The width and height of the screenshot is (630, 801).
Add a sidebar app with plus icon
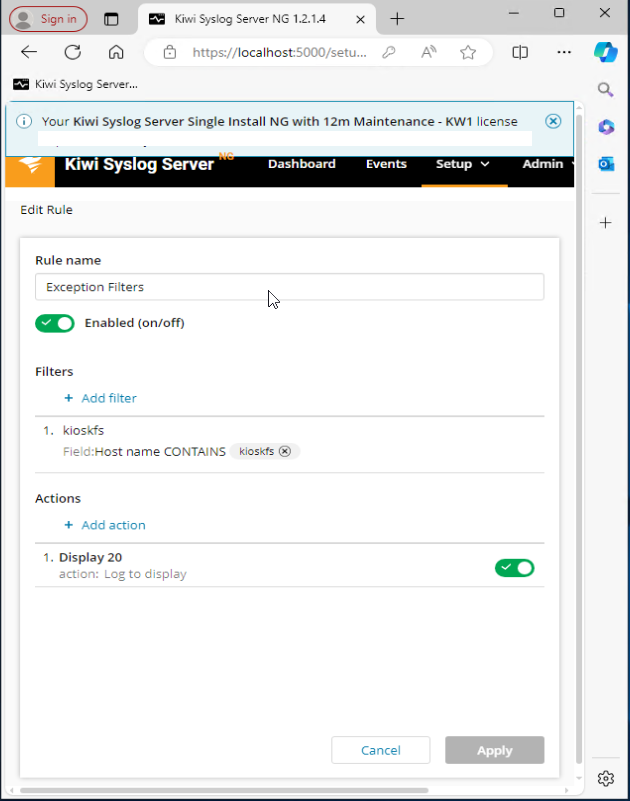pyautogui.click(x=605, y=223)
